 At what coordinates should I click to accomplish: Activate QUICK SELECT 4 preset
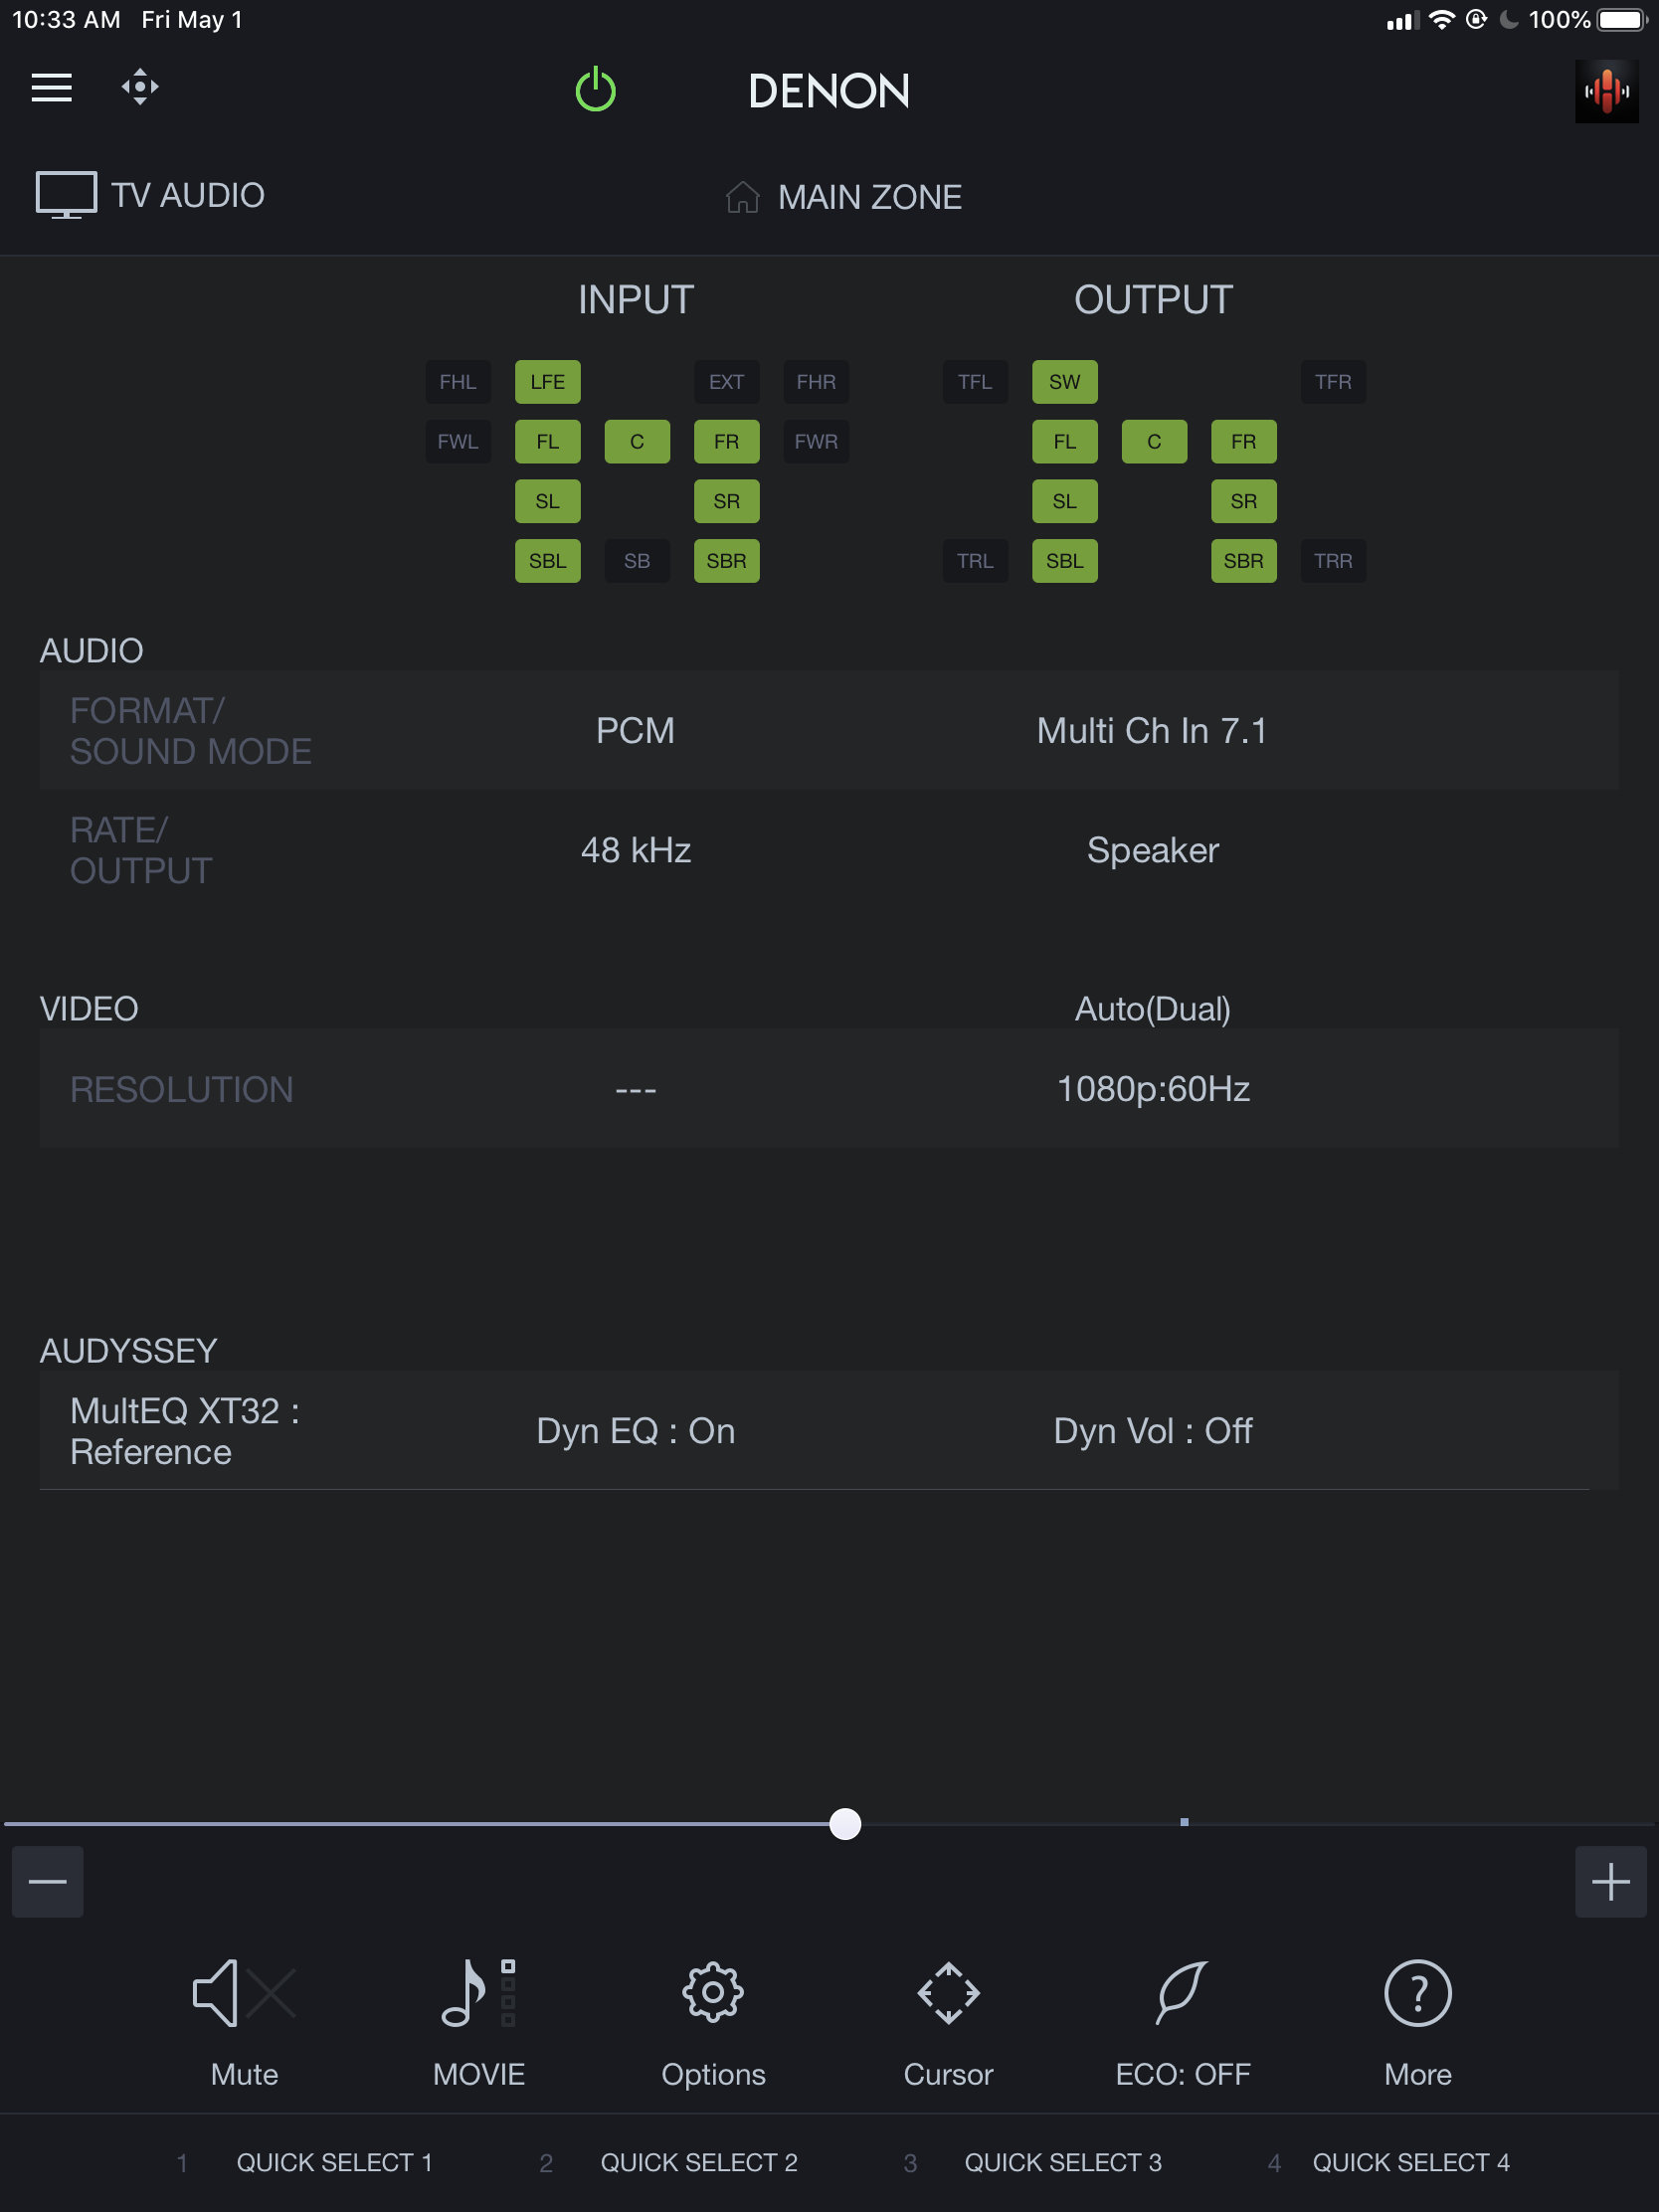pyautogui.click(x=1410, y=2163)
